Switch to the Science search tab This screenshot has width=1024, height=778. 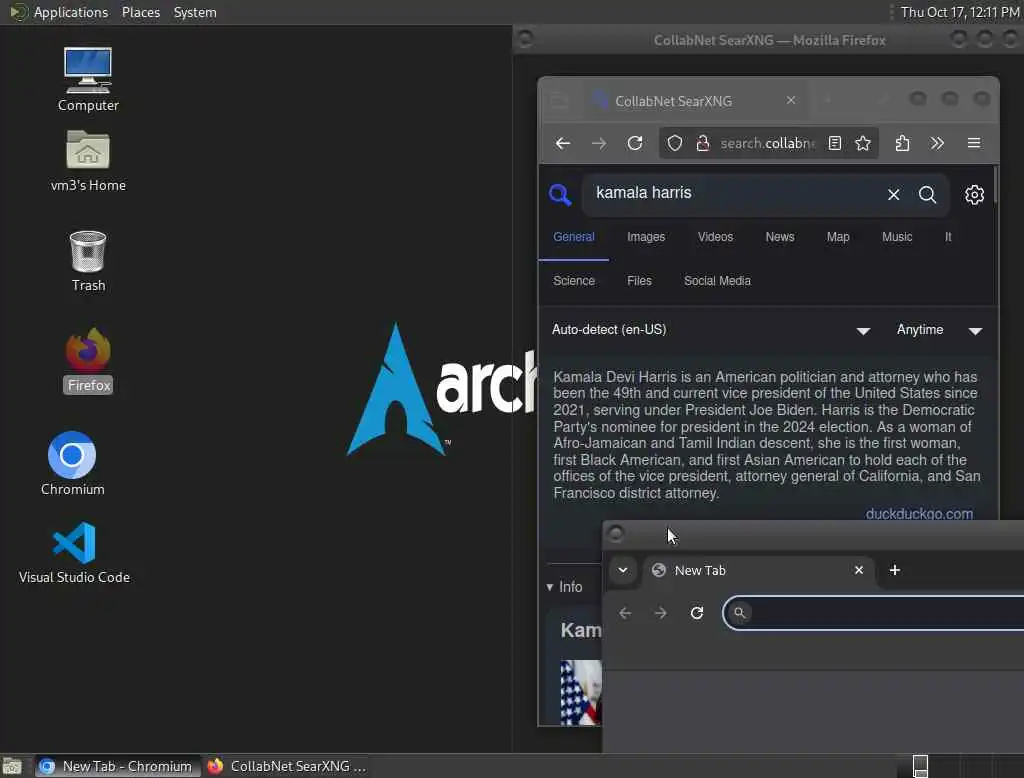coord(574,281)
